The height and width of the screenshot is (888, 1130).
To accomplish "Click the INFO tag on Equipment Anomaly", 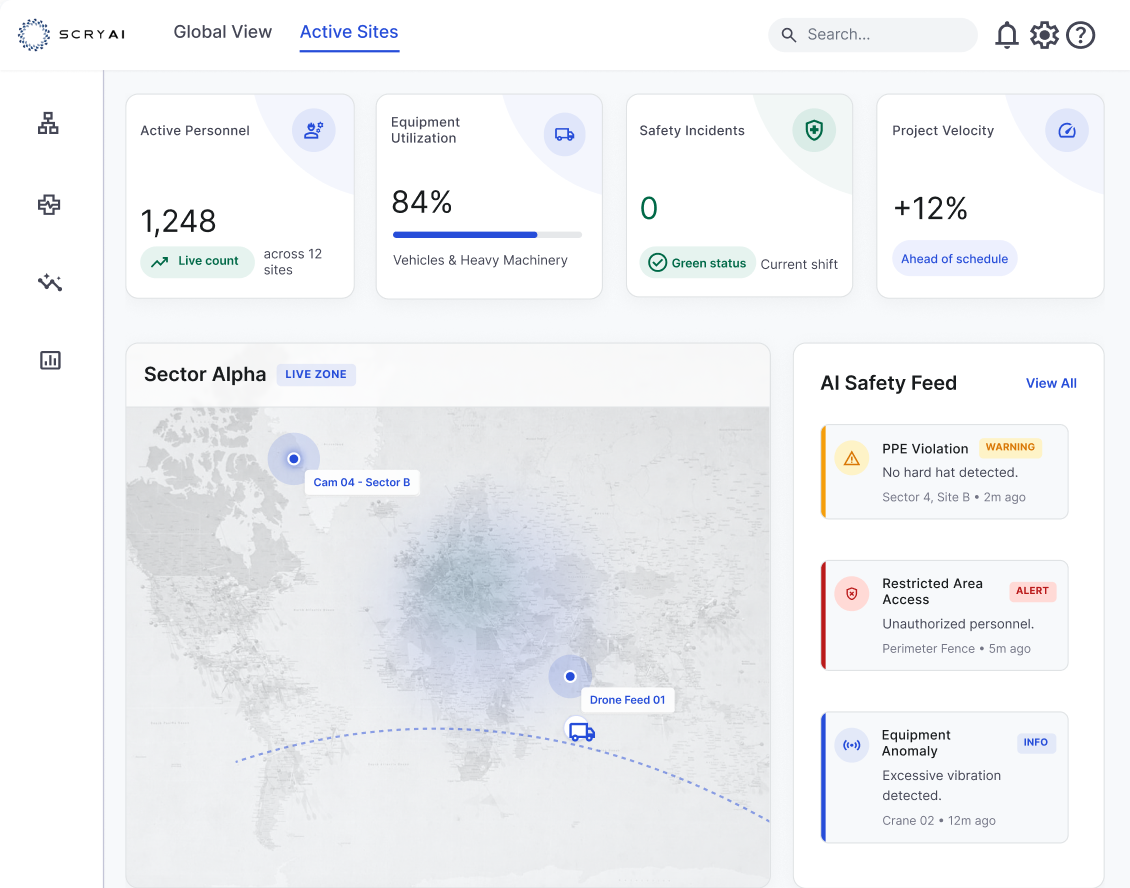I will click(x=1036, y=742).
